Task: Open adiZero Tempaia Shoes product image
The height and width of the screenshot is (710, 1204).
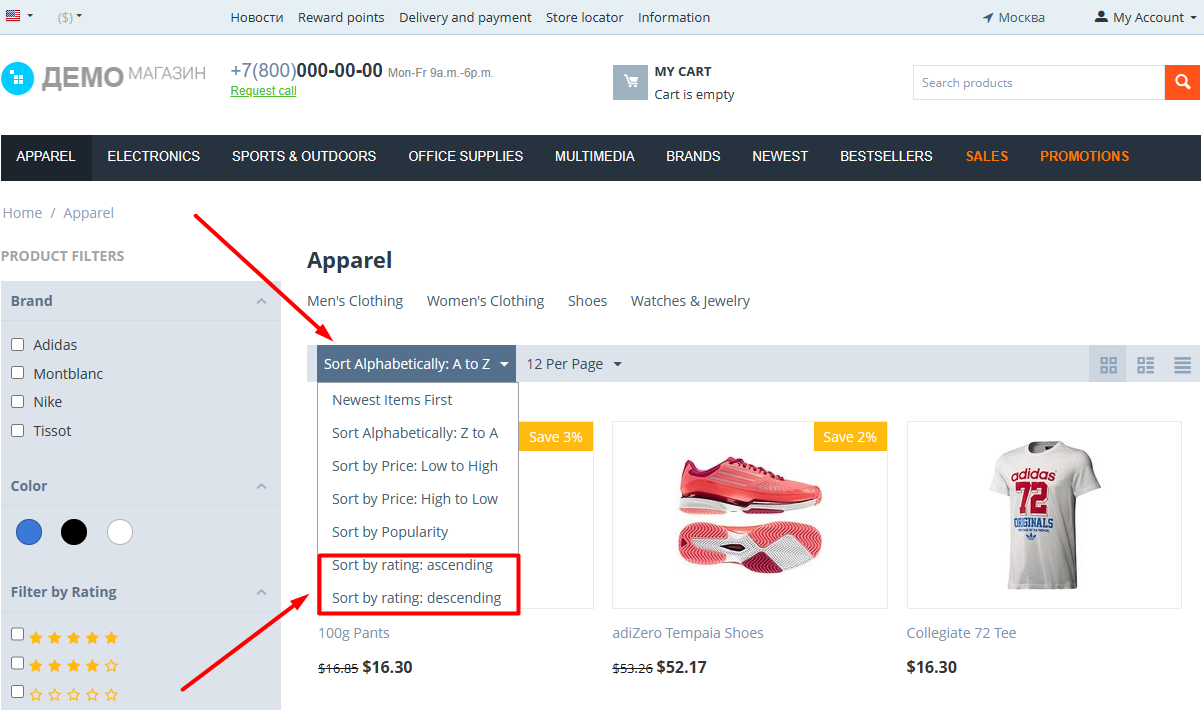Action: [x=750, y=515]
